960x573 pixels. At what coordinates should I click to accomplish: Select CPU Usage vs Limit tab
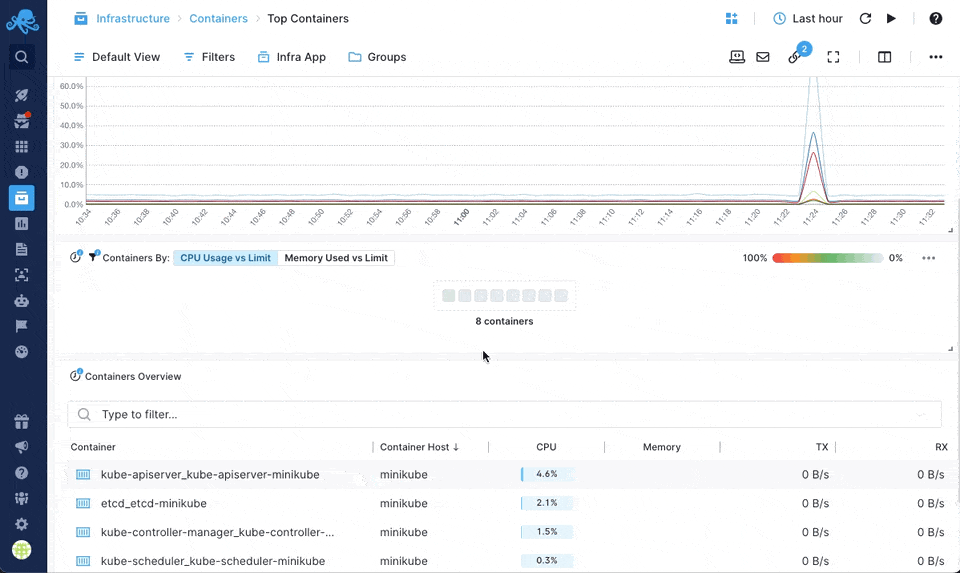(225, 258)
